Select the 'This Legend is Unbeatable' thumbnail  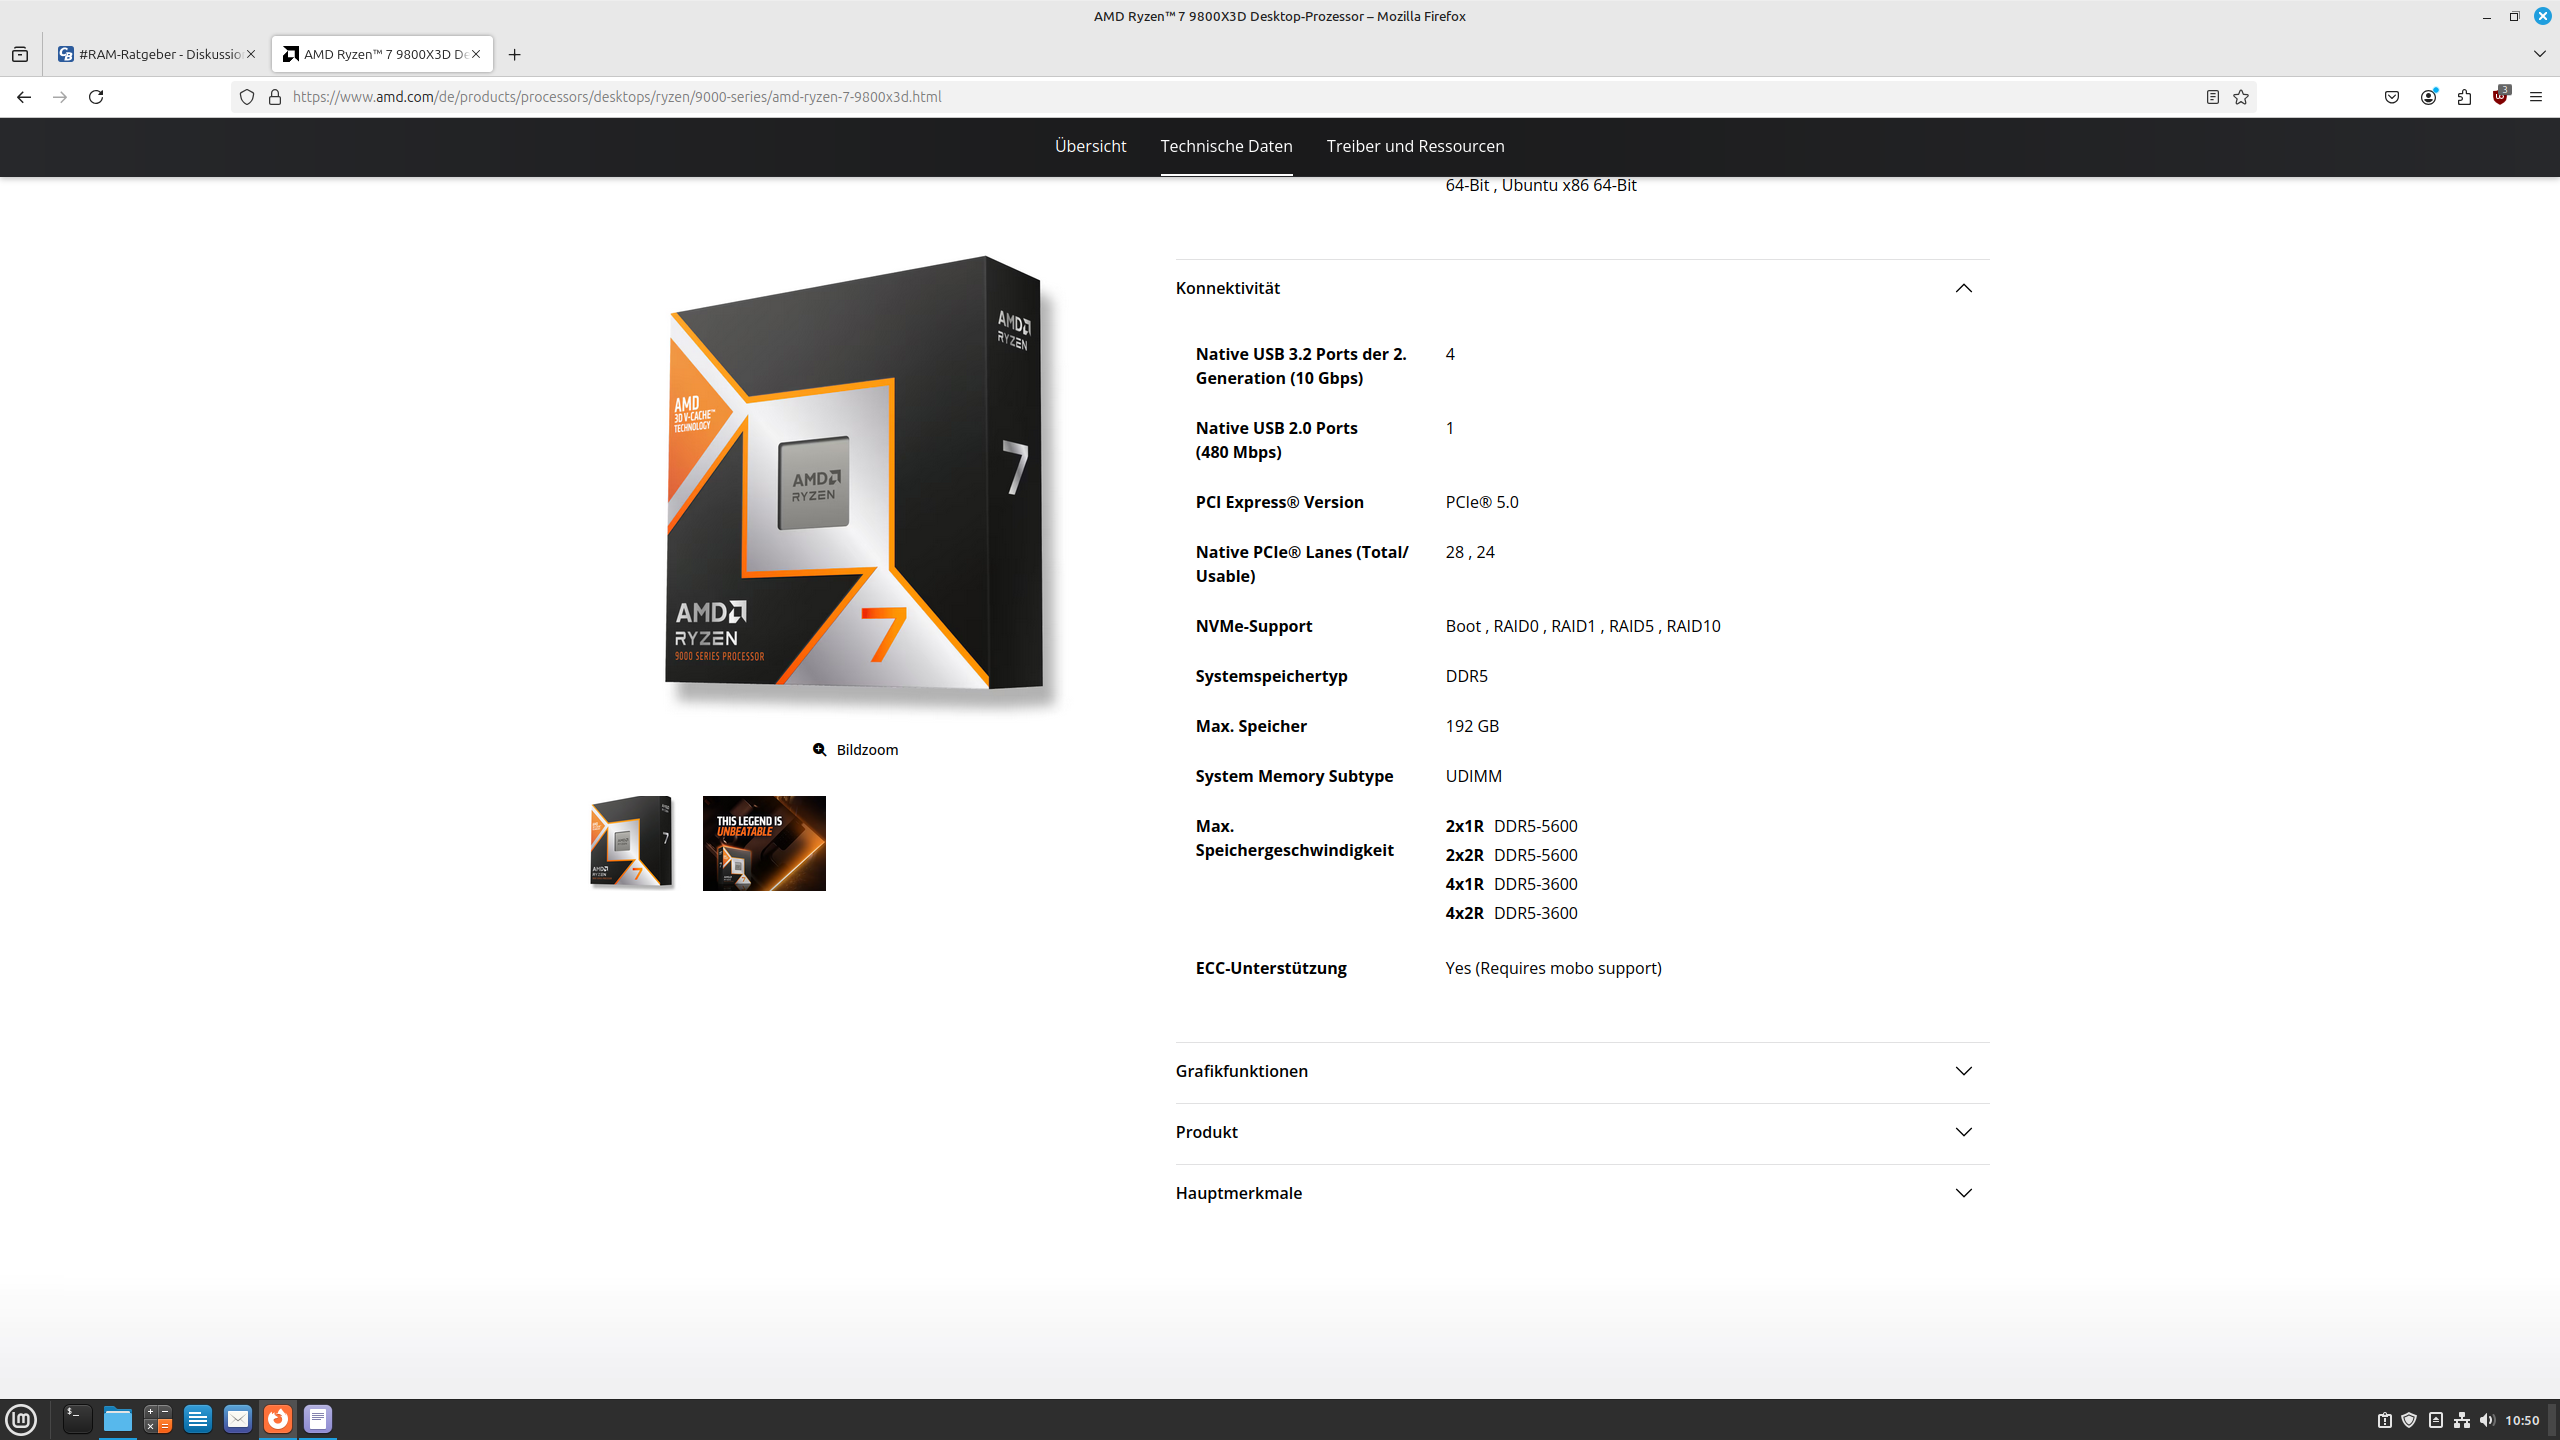click(764, 843)
